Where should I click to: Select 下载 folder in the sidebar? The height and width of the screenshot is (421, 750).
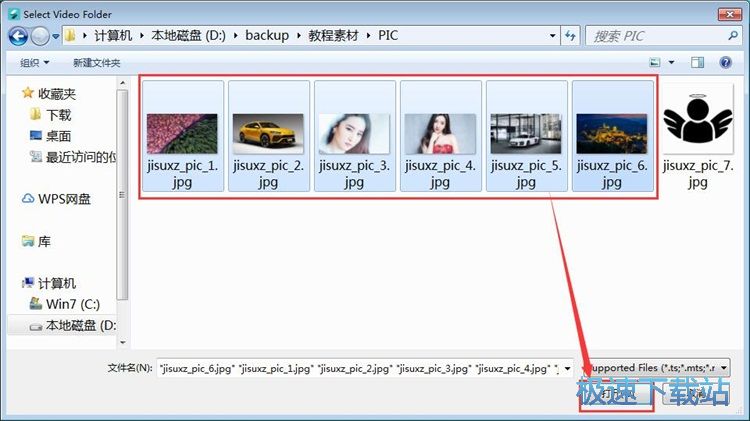coord(58,115)
